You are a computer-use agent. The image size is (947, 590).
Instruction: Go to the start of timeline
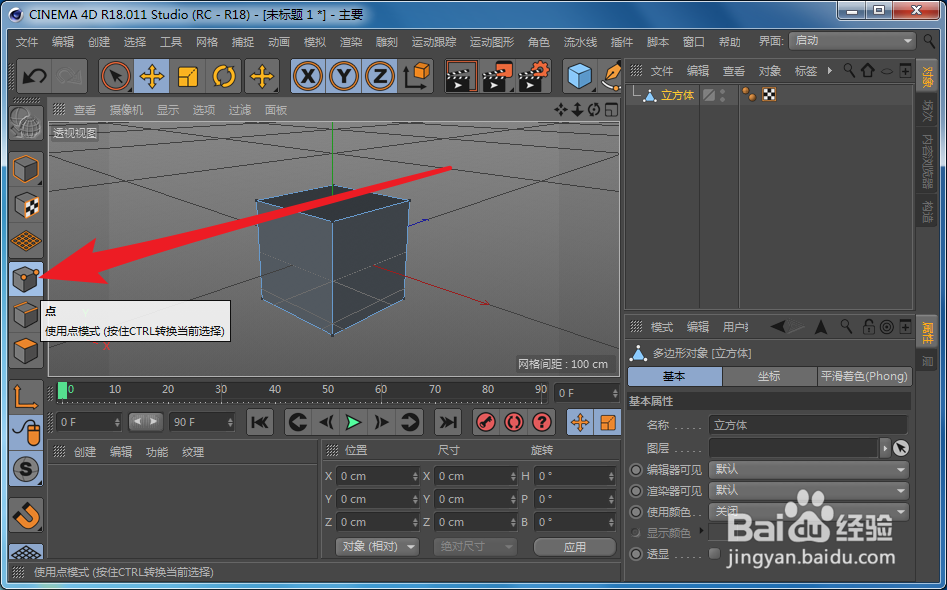[260, 422]
